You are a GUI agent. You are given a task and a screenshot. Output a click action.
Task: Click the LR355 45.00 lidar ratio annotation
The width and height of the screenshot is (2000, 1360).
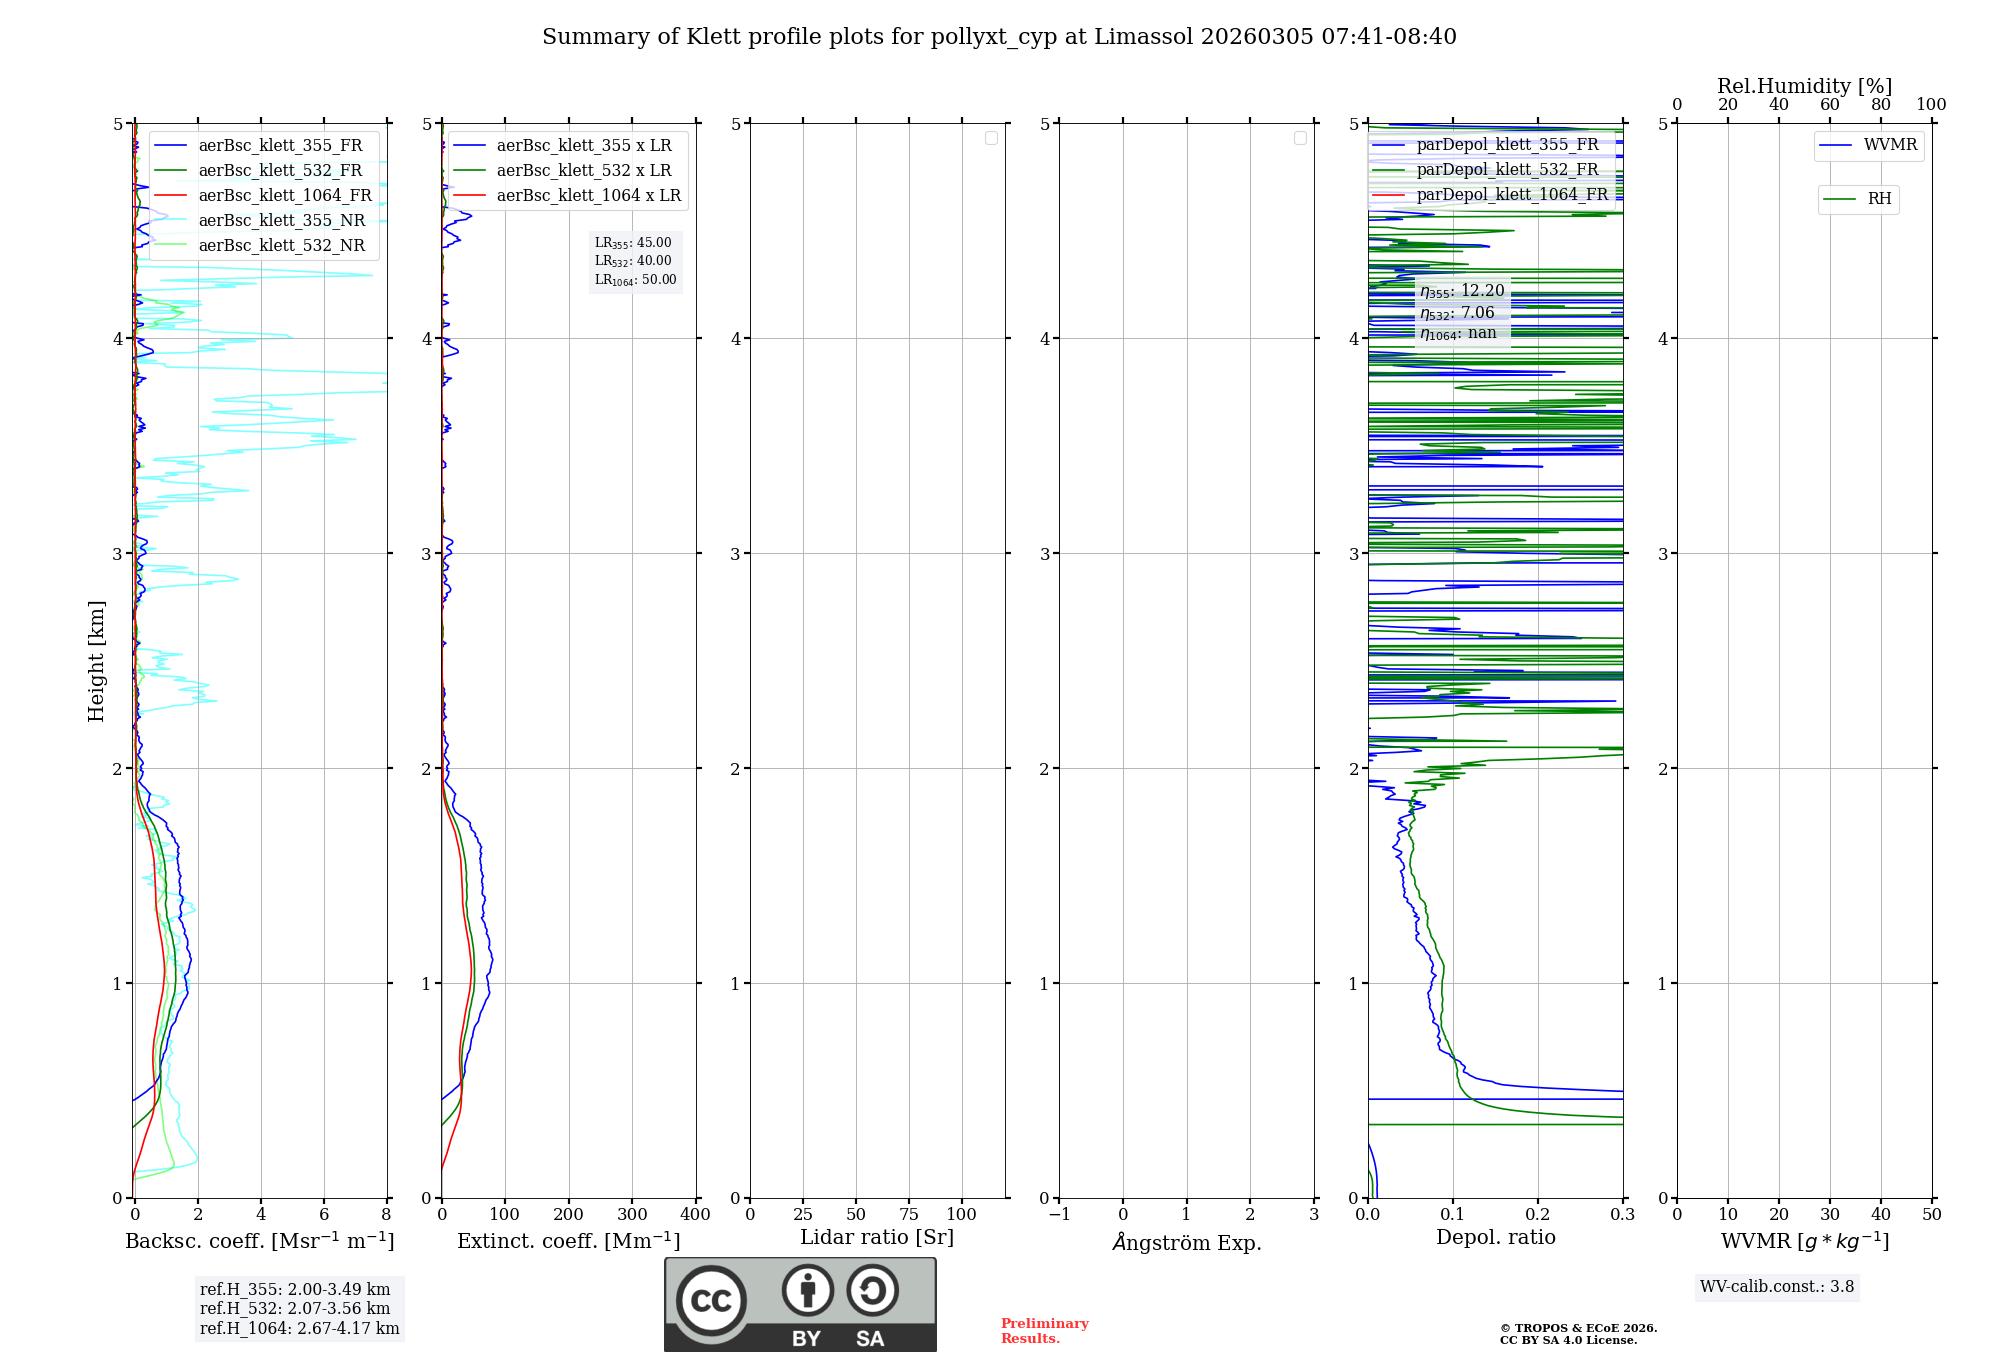click(x=633, y=243)
